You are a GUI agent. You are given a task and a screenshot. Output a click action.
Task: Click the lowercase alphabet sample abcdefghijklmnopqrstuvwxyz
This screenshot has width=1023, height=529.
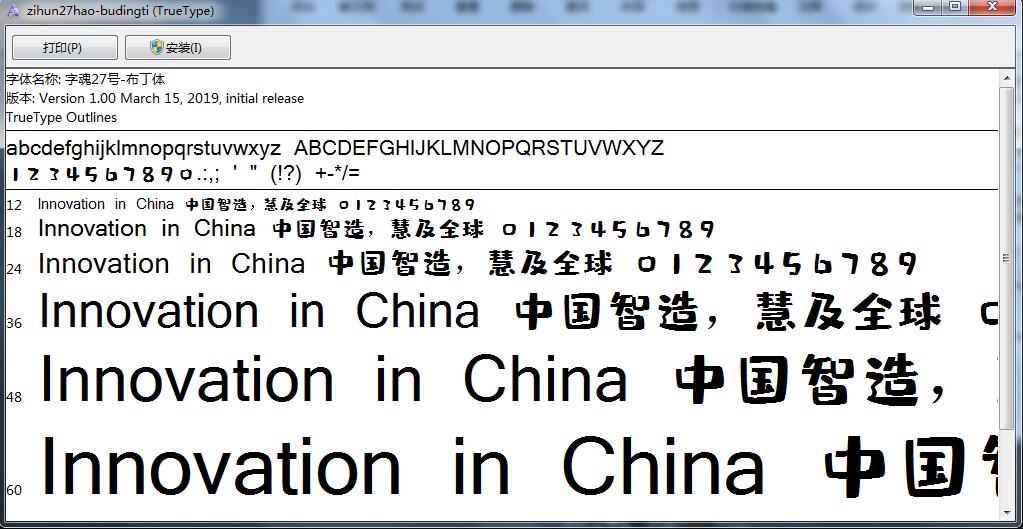(x=144, y=148)
